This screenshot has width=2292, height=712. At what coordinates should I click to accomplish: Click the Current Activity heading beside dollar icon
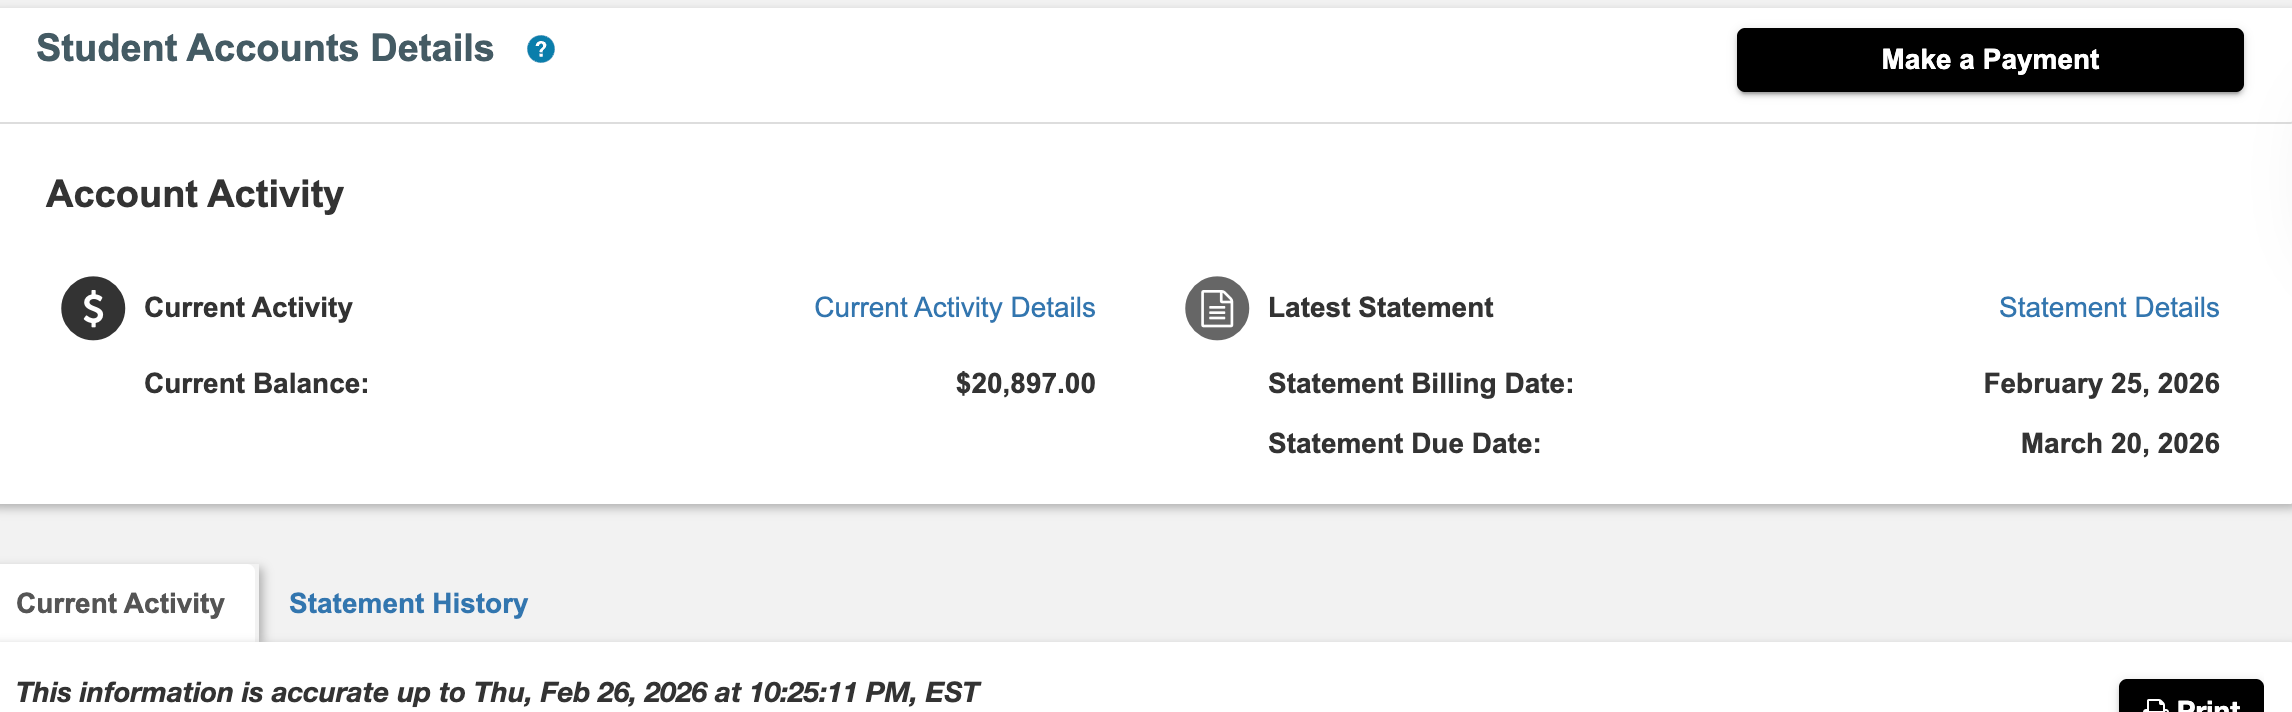coord(248,308)
